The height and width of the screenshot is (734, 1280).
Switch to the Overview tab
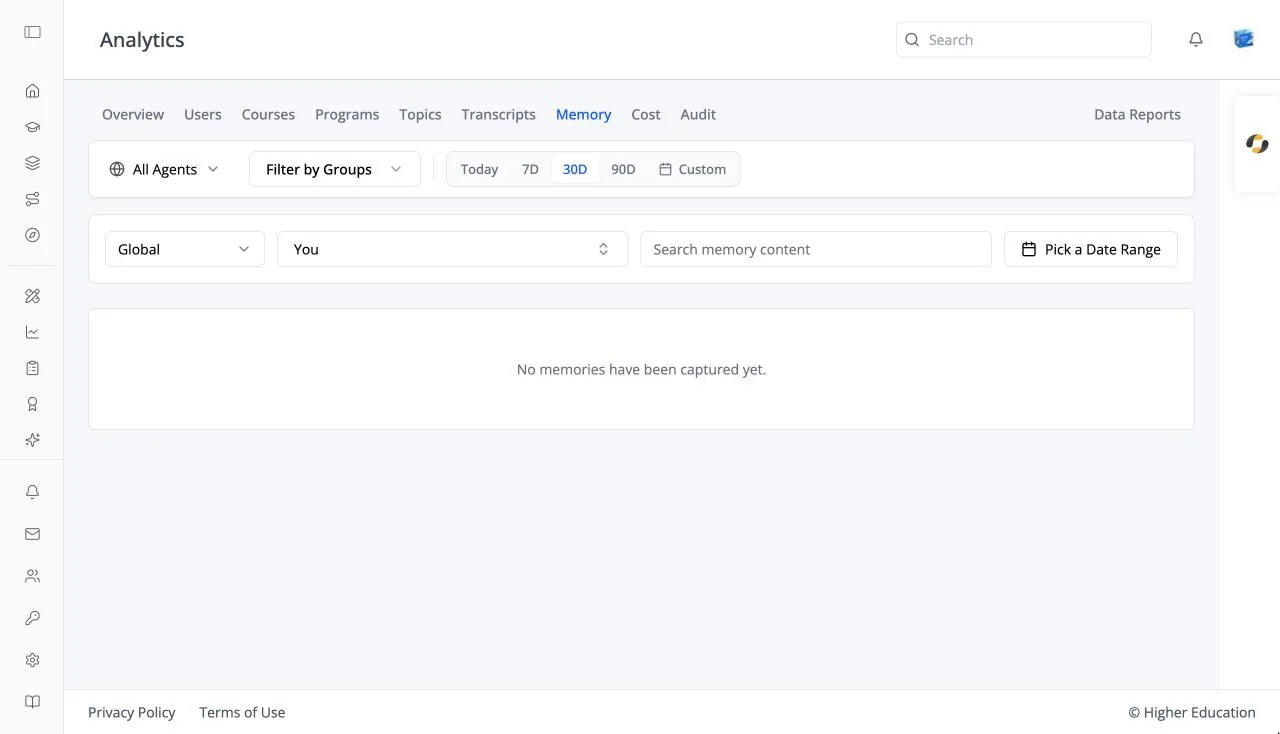coord(133,114)
